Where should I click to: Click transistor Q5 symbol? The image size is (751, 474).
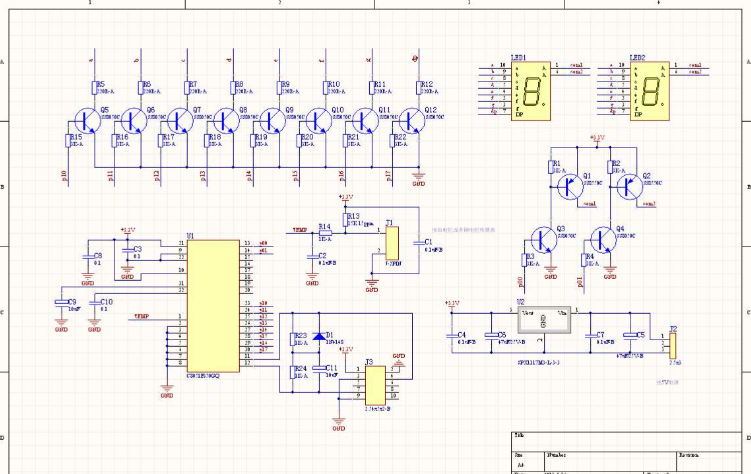coord(86,119)
